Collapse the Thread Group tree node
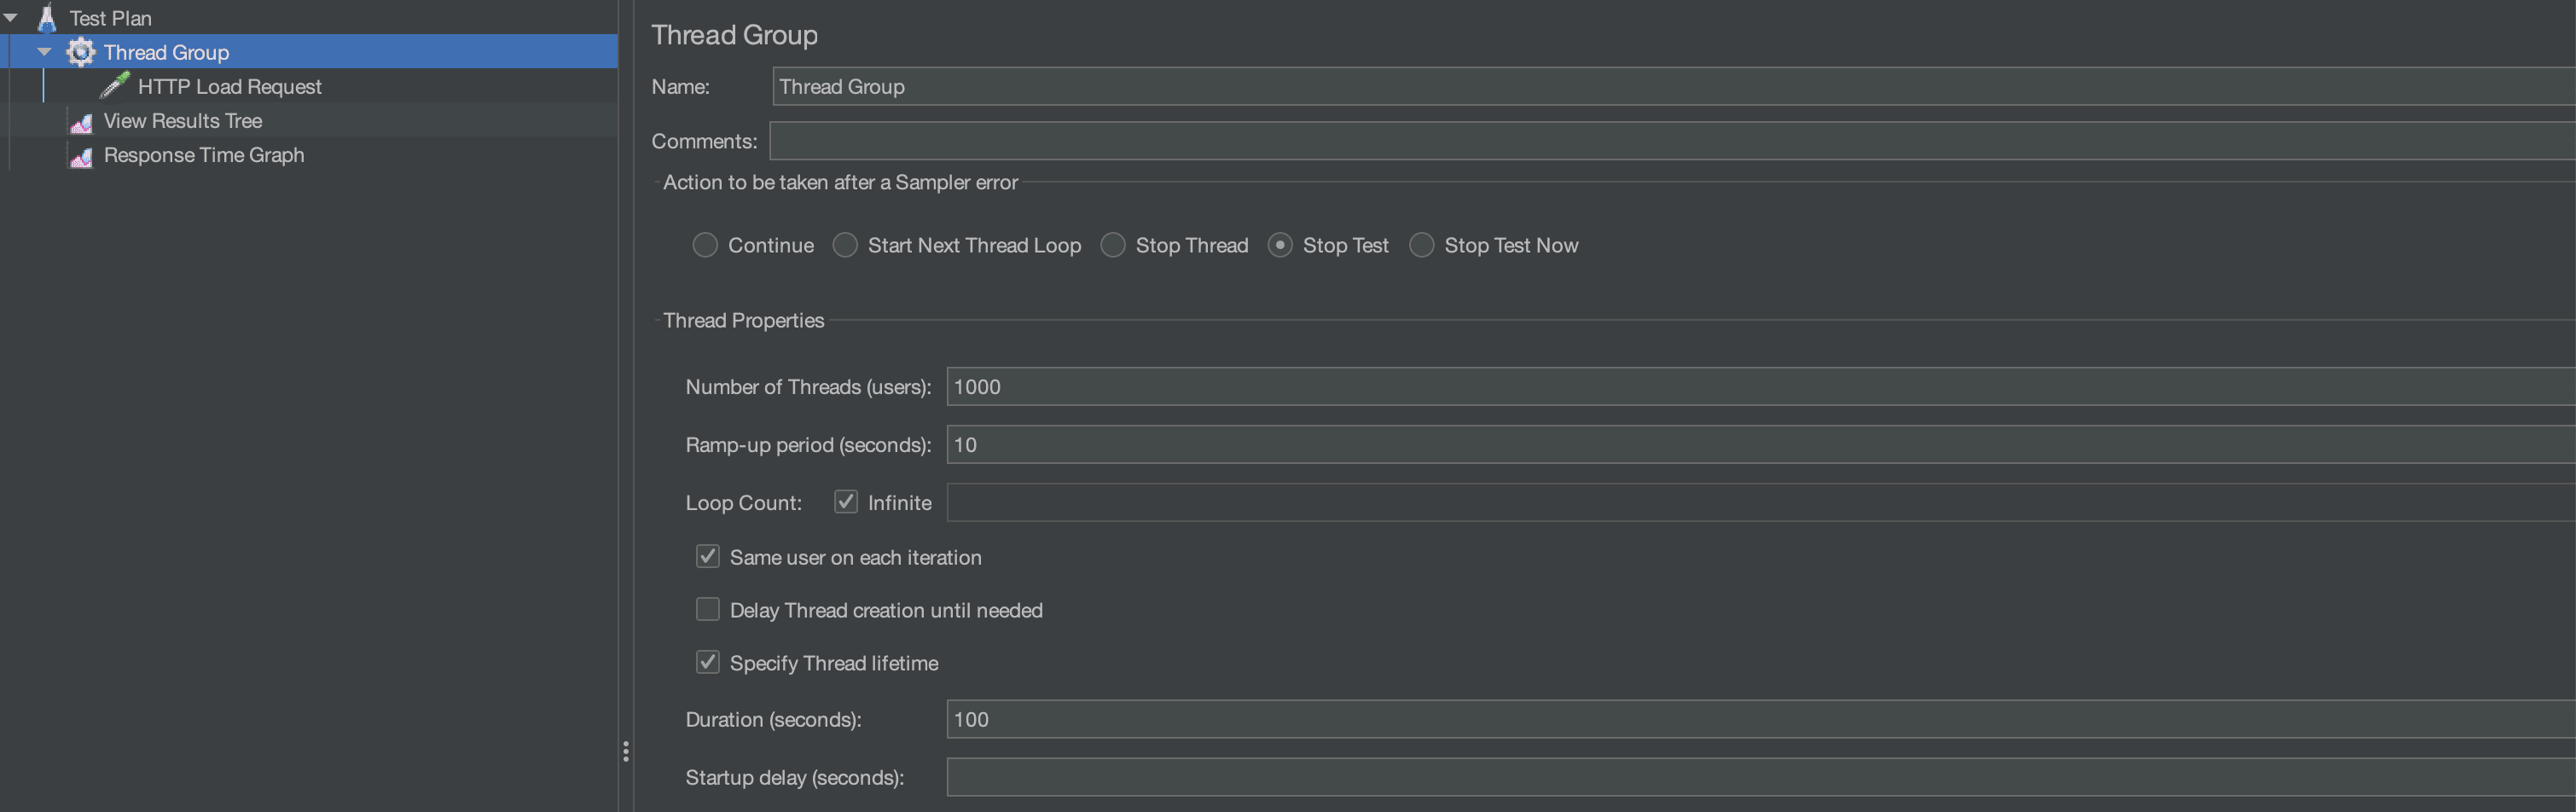The image size is (2576, 812). [44, 52]
